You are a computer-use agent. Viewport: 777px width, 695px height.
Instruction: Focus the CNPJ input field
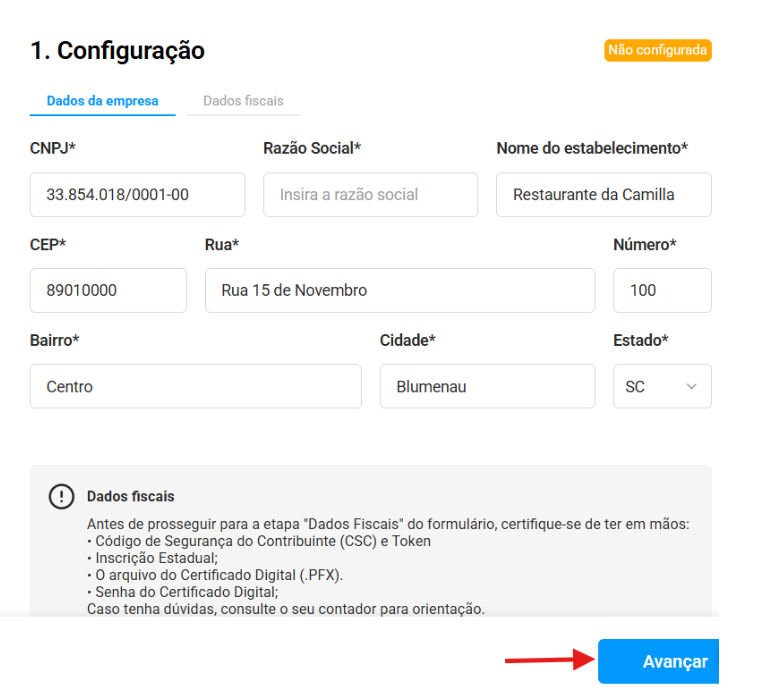pyautogui.click(x=137, y=195)
